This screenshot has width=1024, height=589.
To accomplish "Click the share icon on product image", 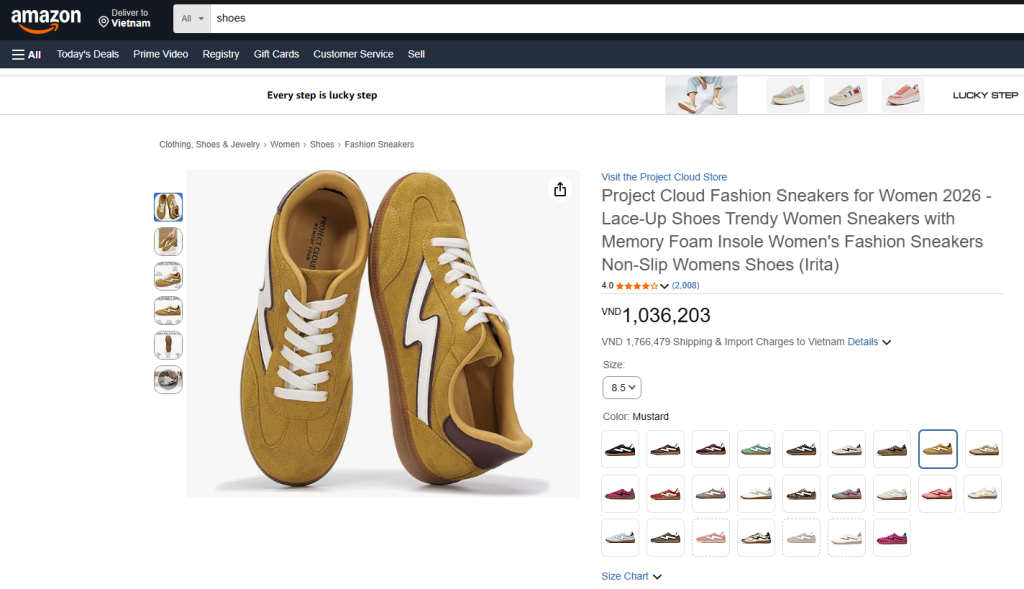I will (x=560, y=190).
